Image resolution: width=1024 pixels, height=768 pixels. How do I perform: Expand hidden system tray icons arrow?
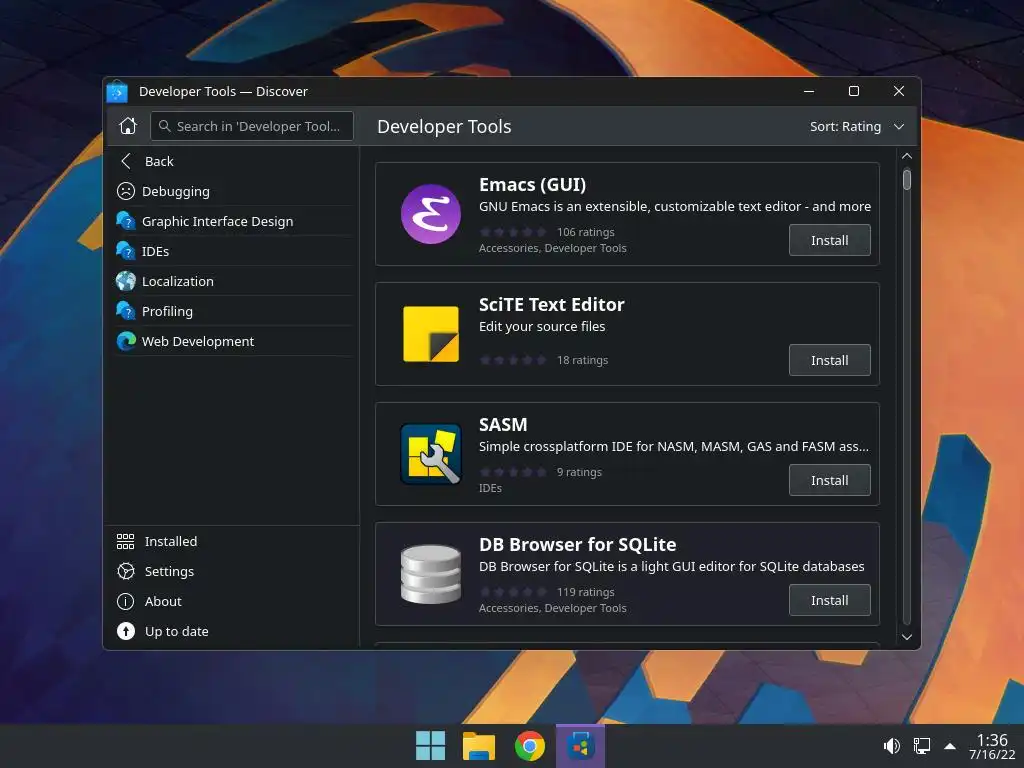[950, 746]
